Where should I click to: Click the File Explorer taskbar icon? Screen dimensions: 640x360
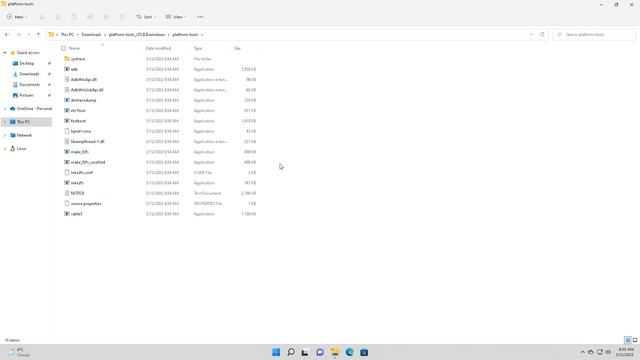click(x=335, y=352)
